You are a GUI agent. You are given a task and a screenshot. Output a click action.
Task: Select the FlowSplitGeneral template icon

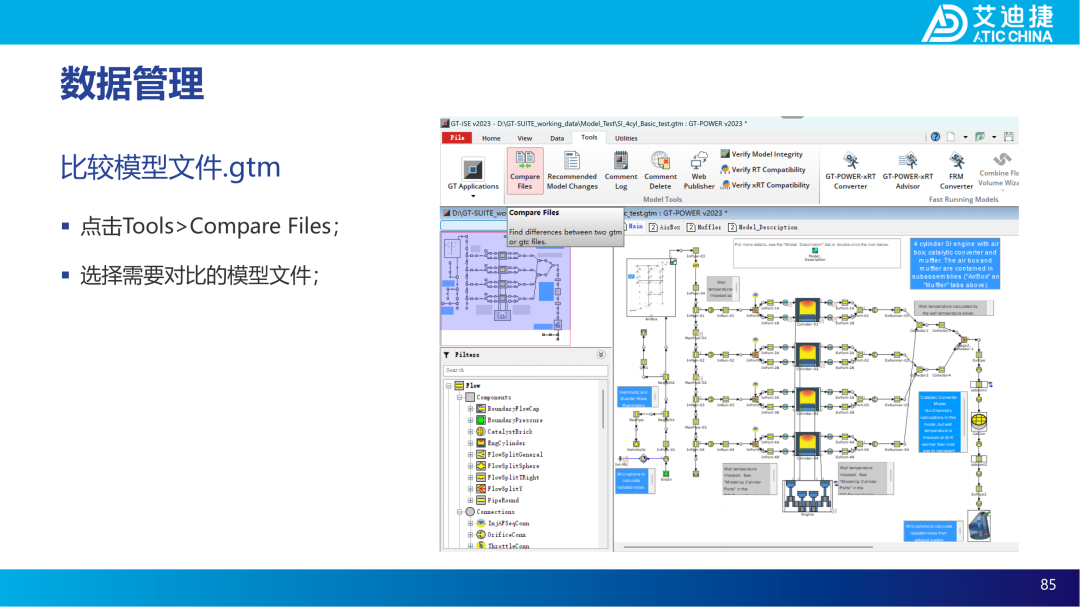coord(481,455)
